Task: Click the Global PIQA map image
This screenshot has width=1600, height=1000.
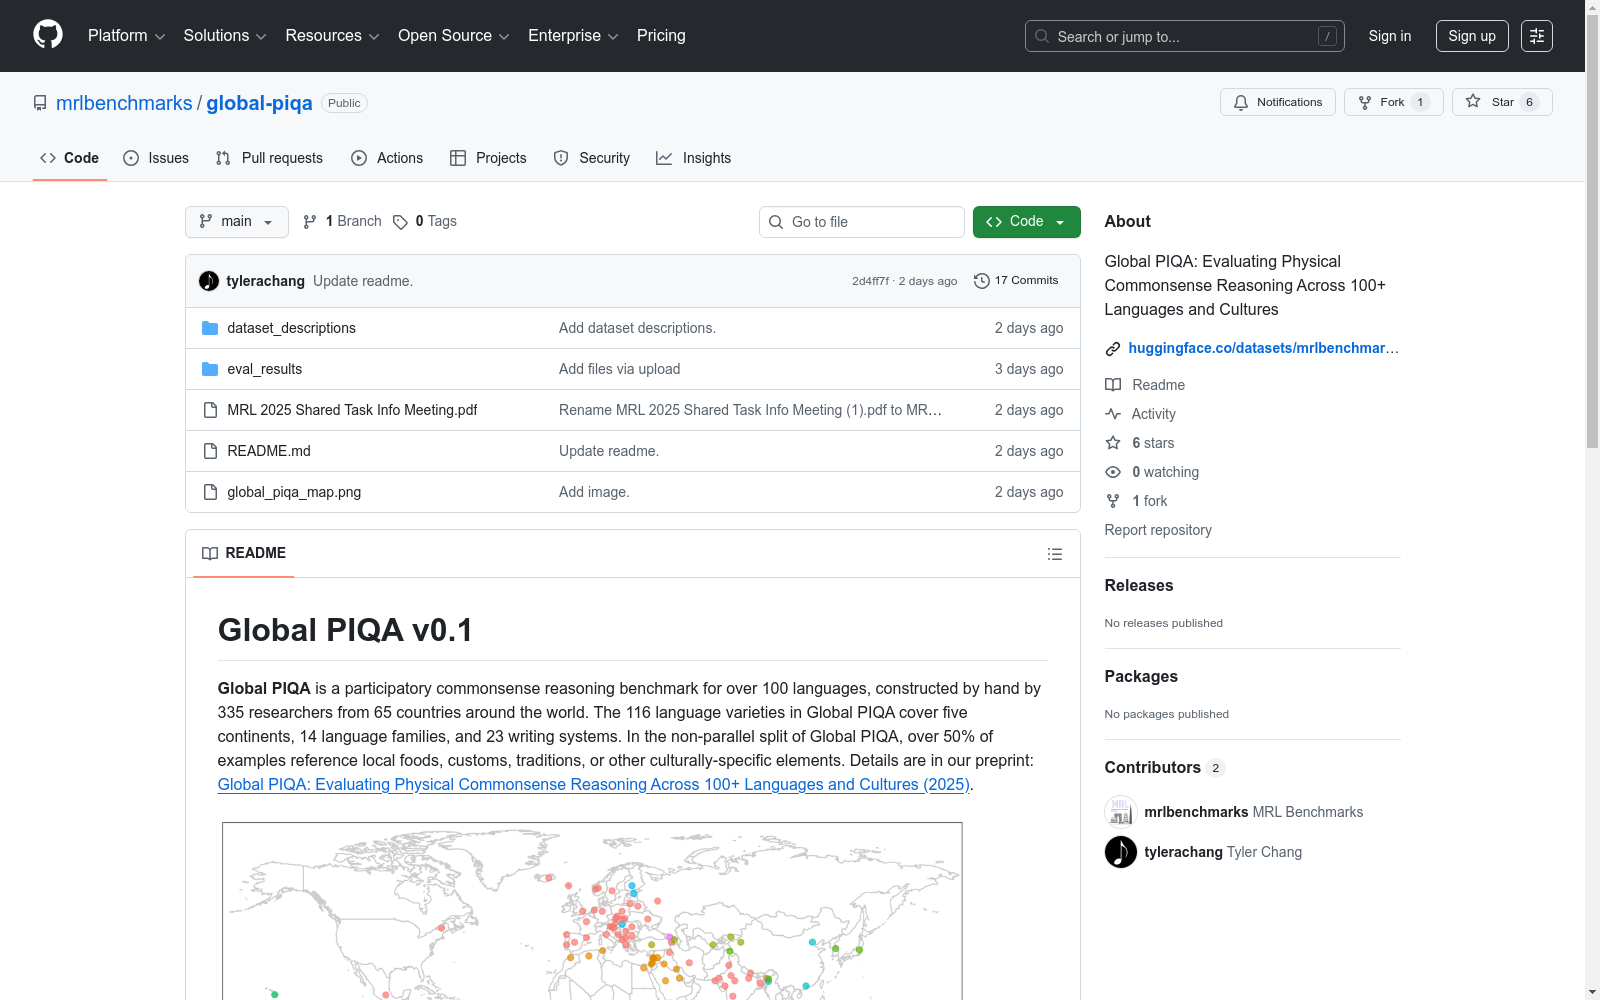Action: pyautogui.click(x=592, y=911)
